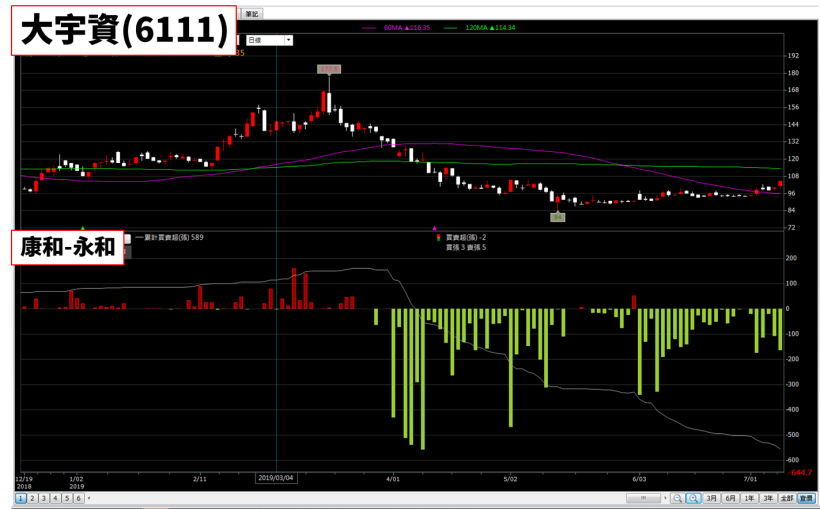Switch to chart page 2
820x509 pixels.
point(32,498)
